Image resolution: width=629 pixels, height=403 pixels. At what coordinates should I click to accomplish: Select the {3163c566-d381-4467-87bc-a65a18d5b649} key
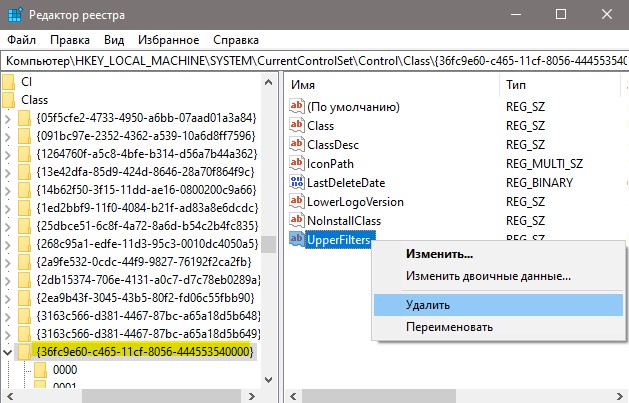[148, 334]
